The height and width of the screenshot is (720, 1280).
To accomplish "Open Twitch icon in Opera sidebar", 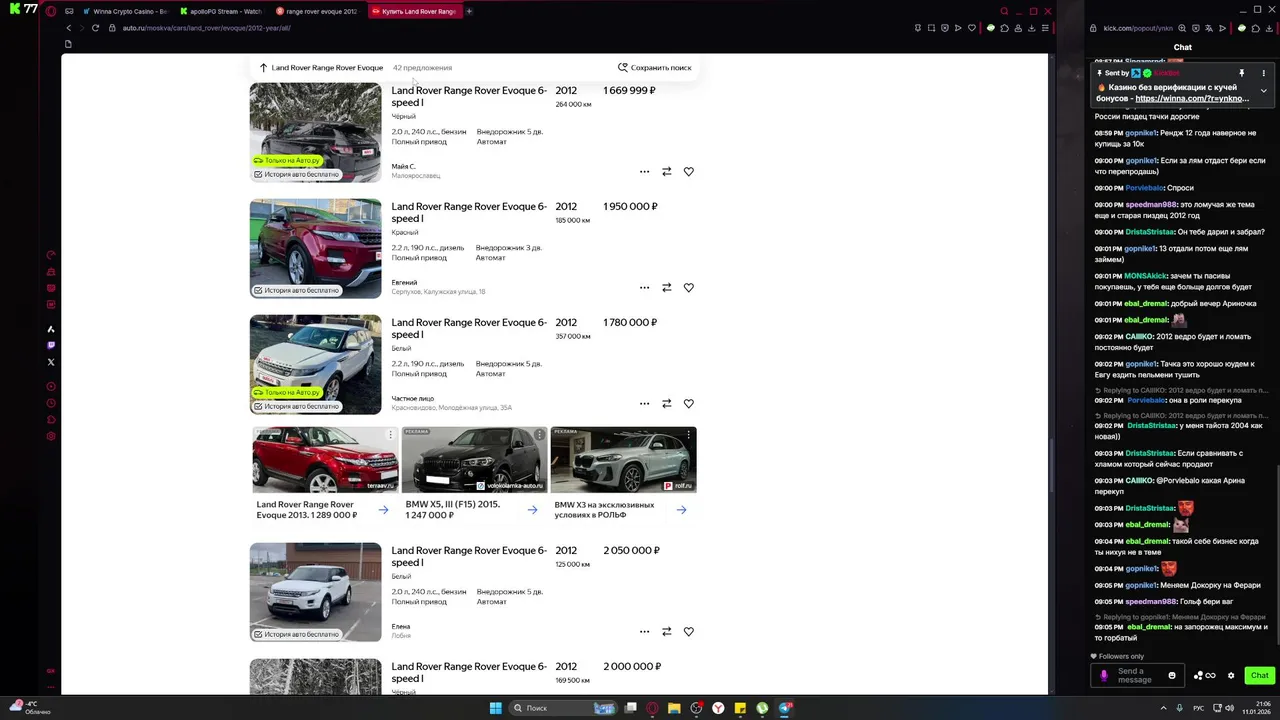I will coord(51,346).
